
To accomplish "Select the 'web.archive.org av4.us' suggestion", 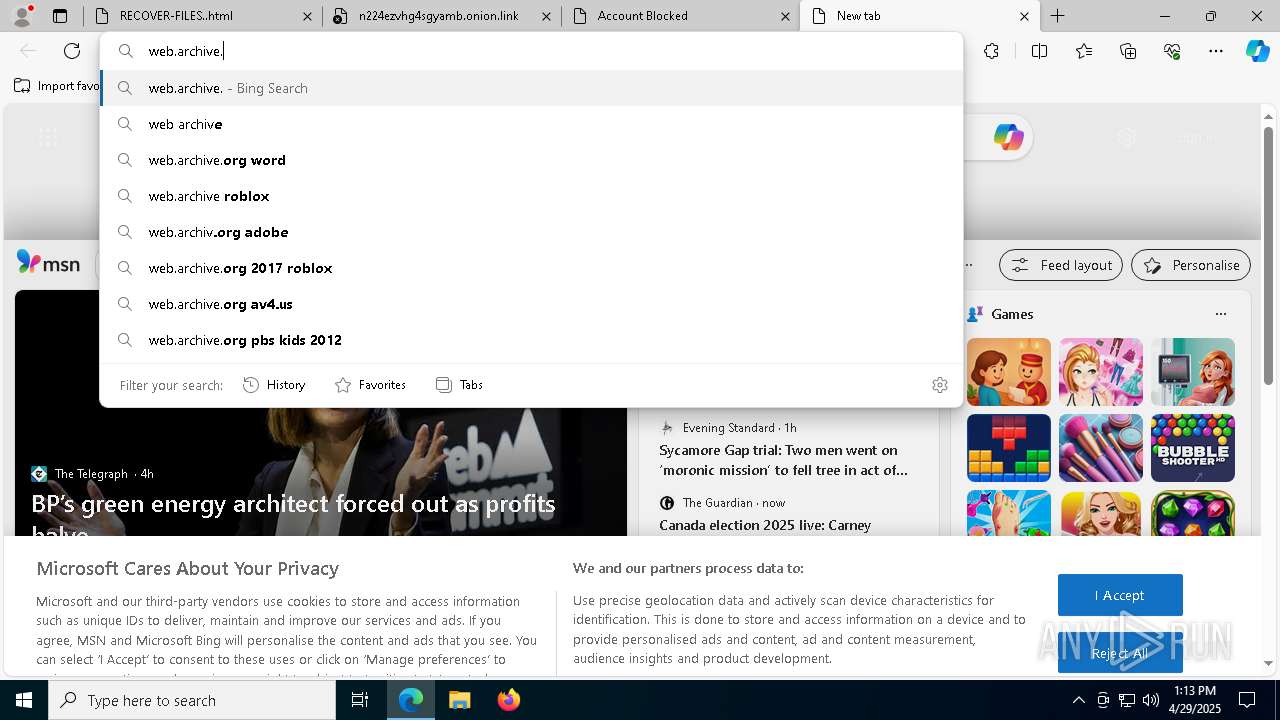I will pos(532,304).
